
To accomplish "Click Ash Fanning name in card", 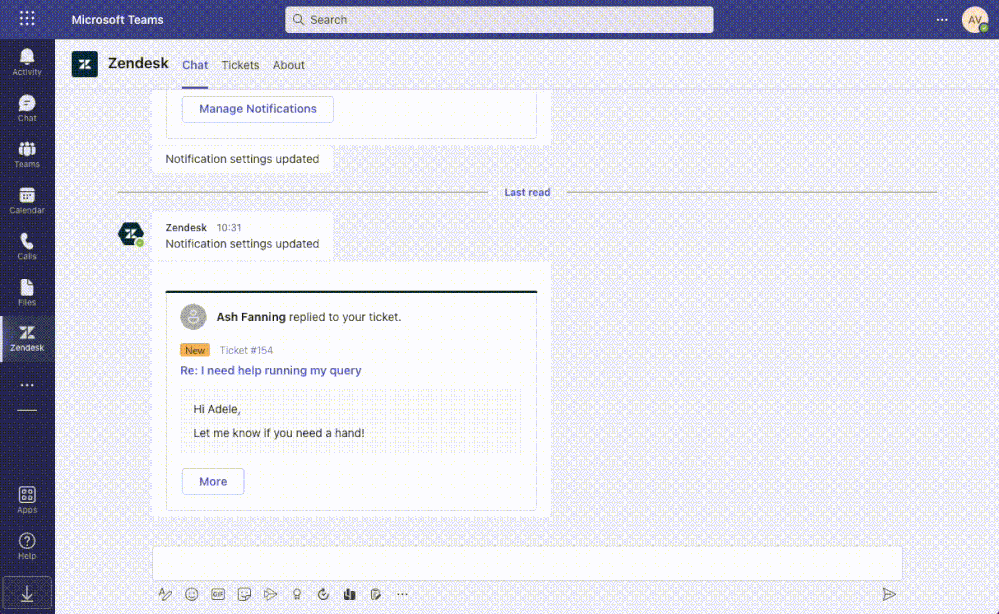I will click(251, 317).
